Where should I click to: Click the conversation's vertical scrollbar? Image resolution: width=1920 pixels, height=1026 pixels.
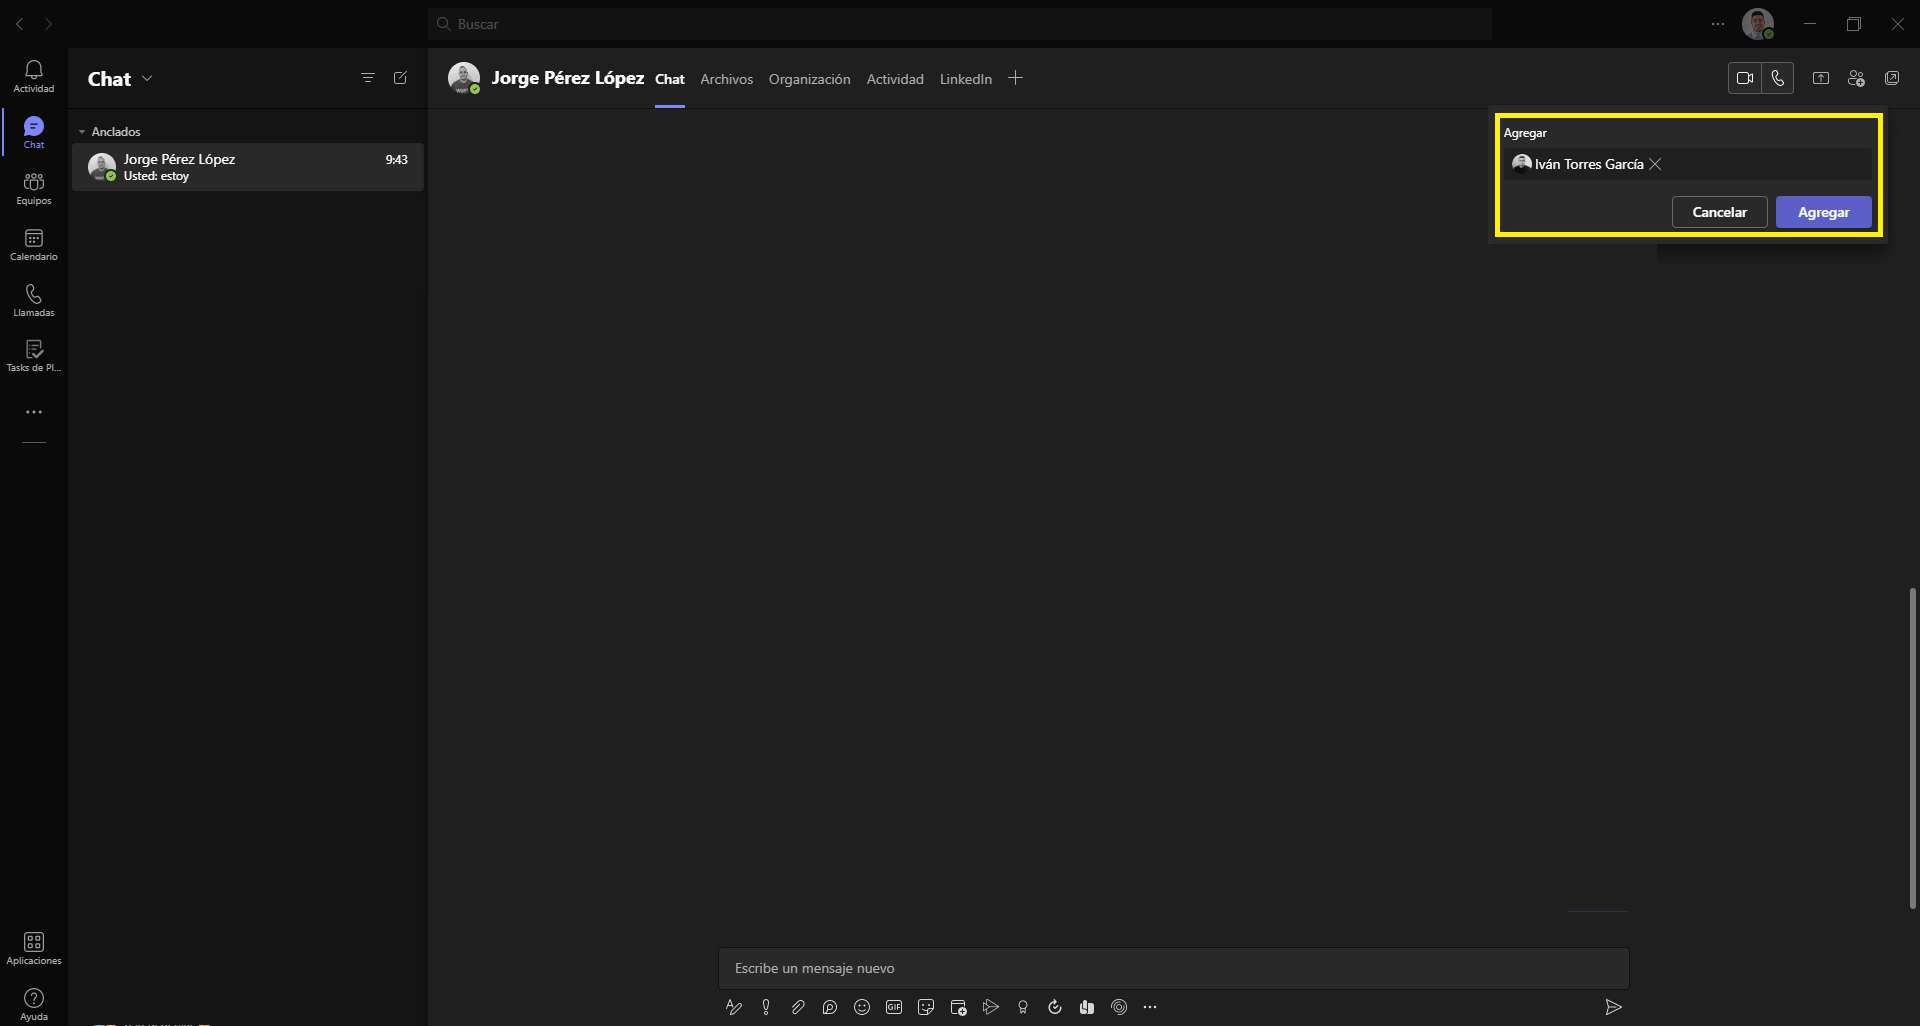coord(1912,748)
